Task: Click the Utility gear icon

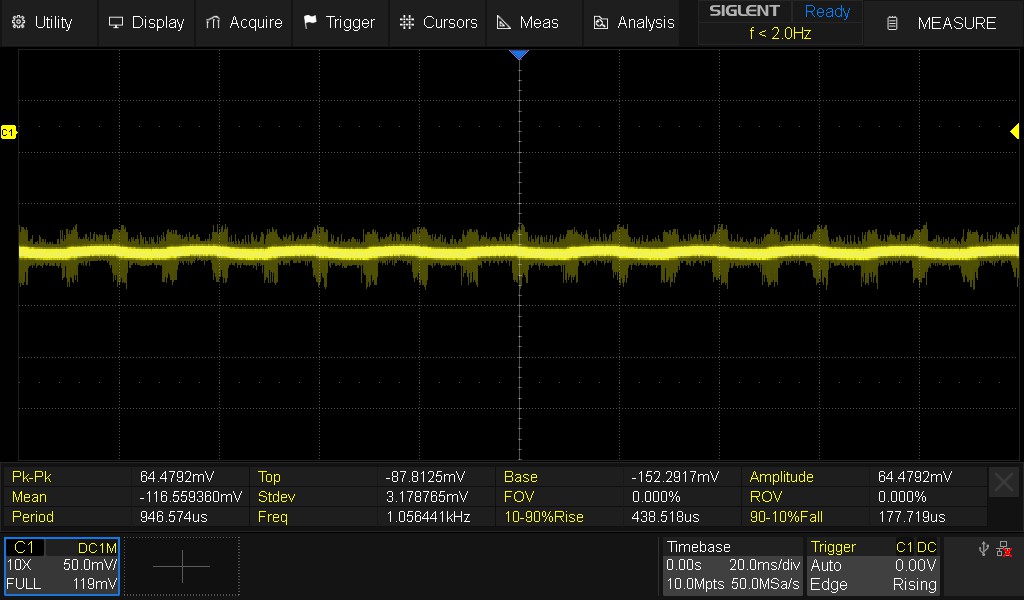Action: (x=18, y=22)
